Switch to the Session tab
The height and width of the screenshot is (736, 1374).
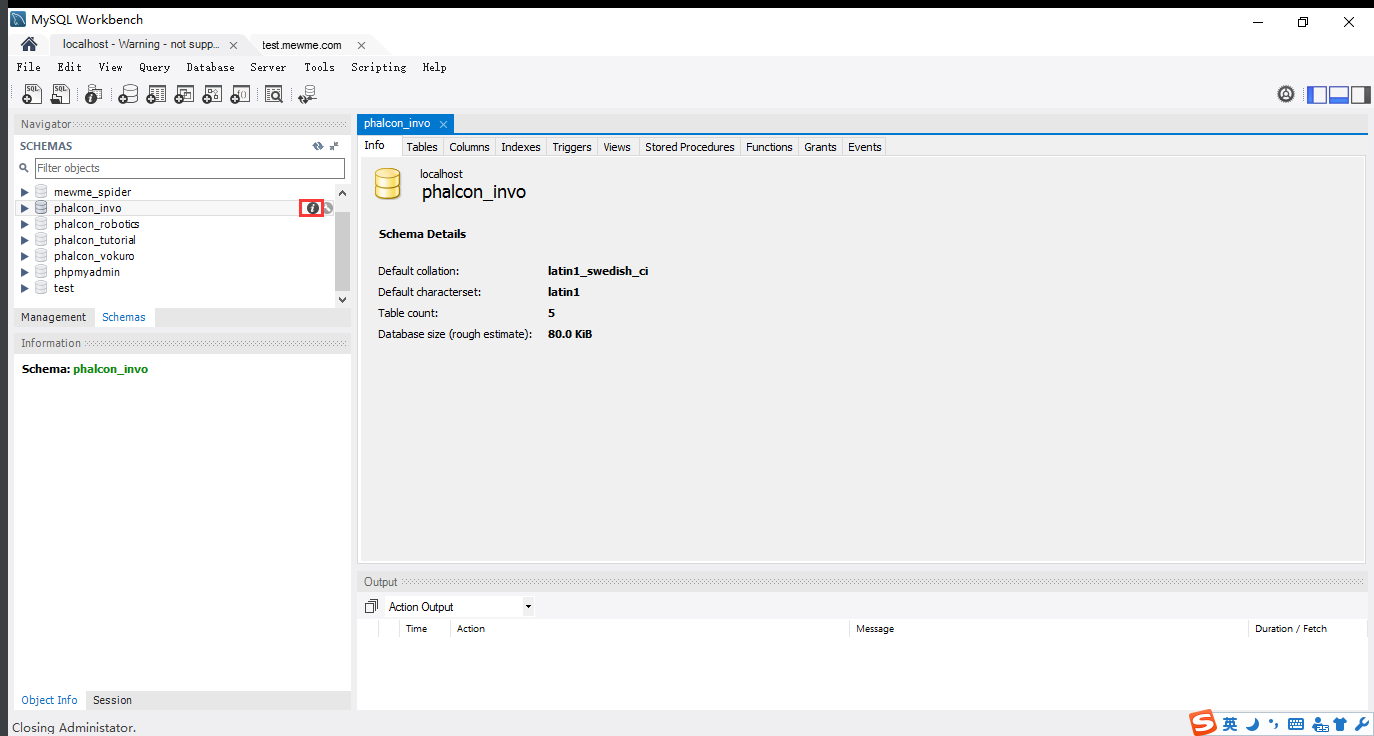pos(113,700)
